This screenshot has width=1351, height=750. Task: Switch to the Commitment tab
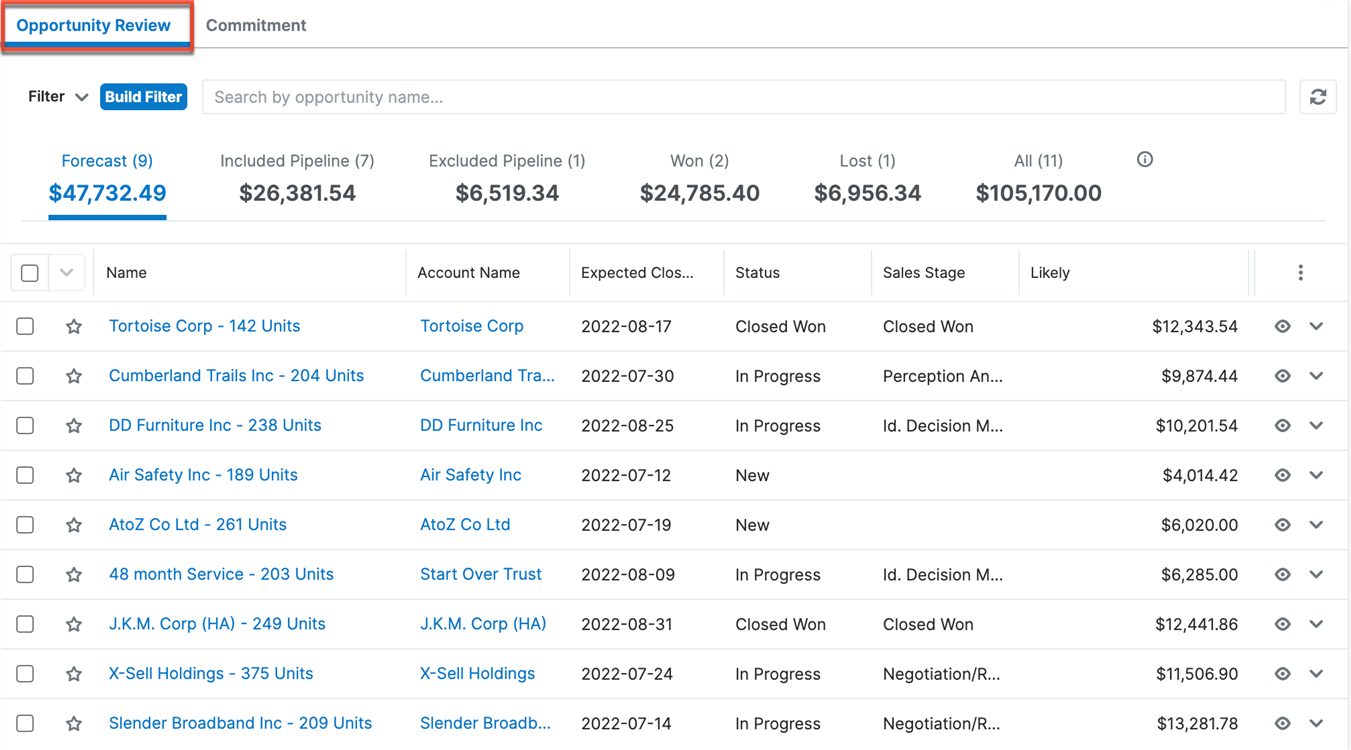click(256, 26)
